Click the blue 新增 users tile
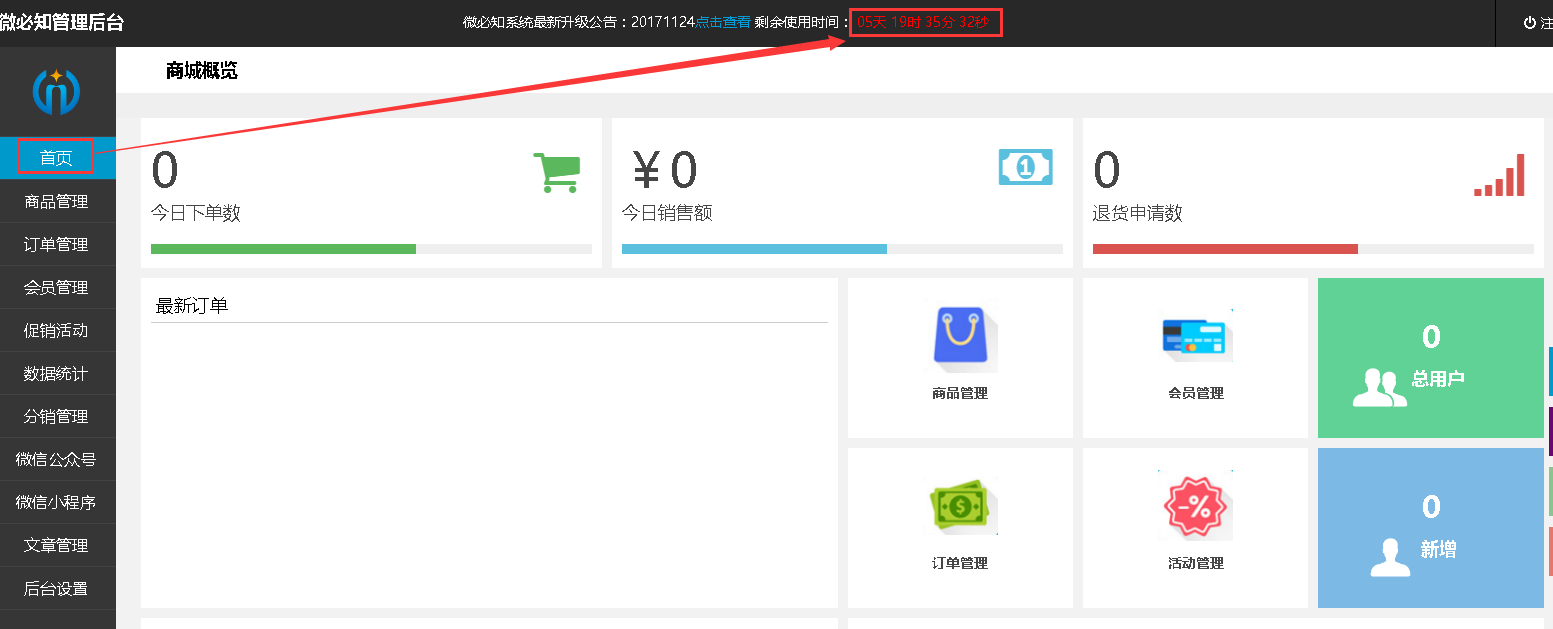This screenshot has height=629, width=1553. click(1430, 528)
